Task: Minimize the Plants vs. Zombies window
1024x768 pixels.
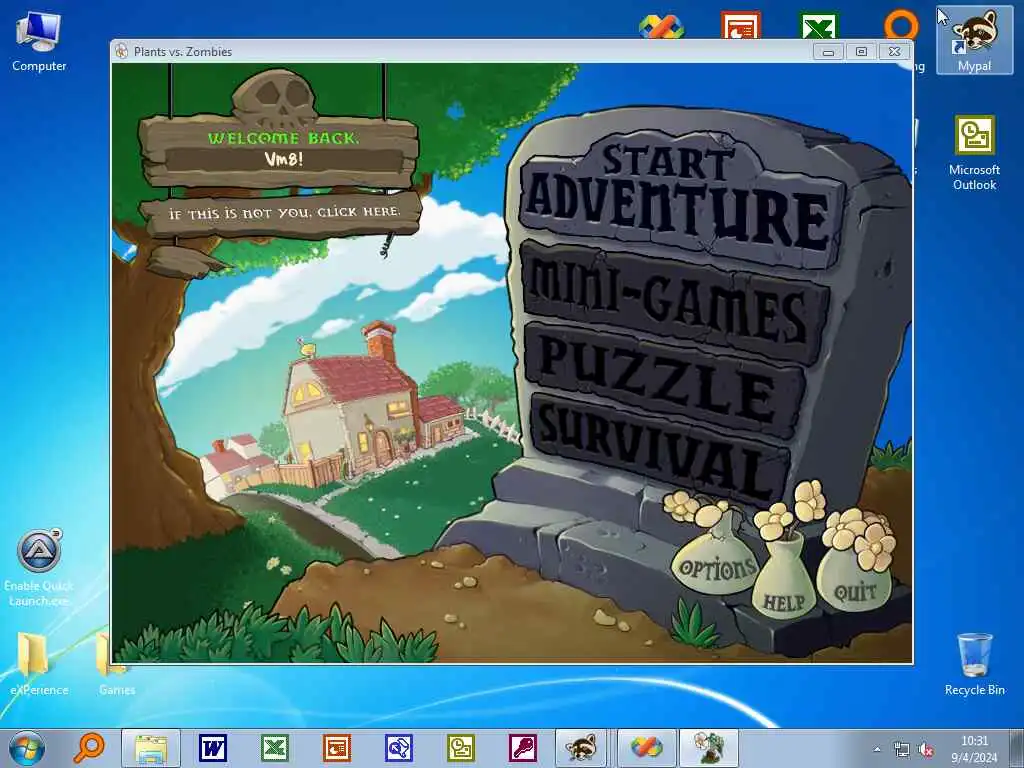Action: pos(828,52)
